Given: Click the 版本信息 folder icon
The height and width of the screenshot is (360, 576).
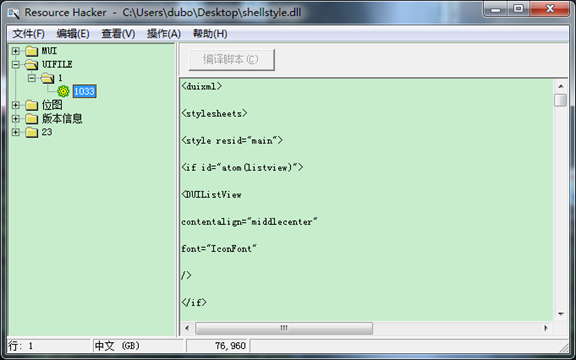Looking at the screenshot, I should pos(32,118).
